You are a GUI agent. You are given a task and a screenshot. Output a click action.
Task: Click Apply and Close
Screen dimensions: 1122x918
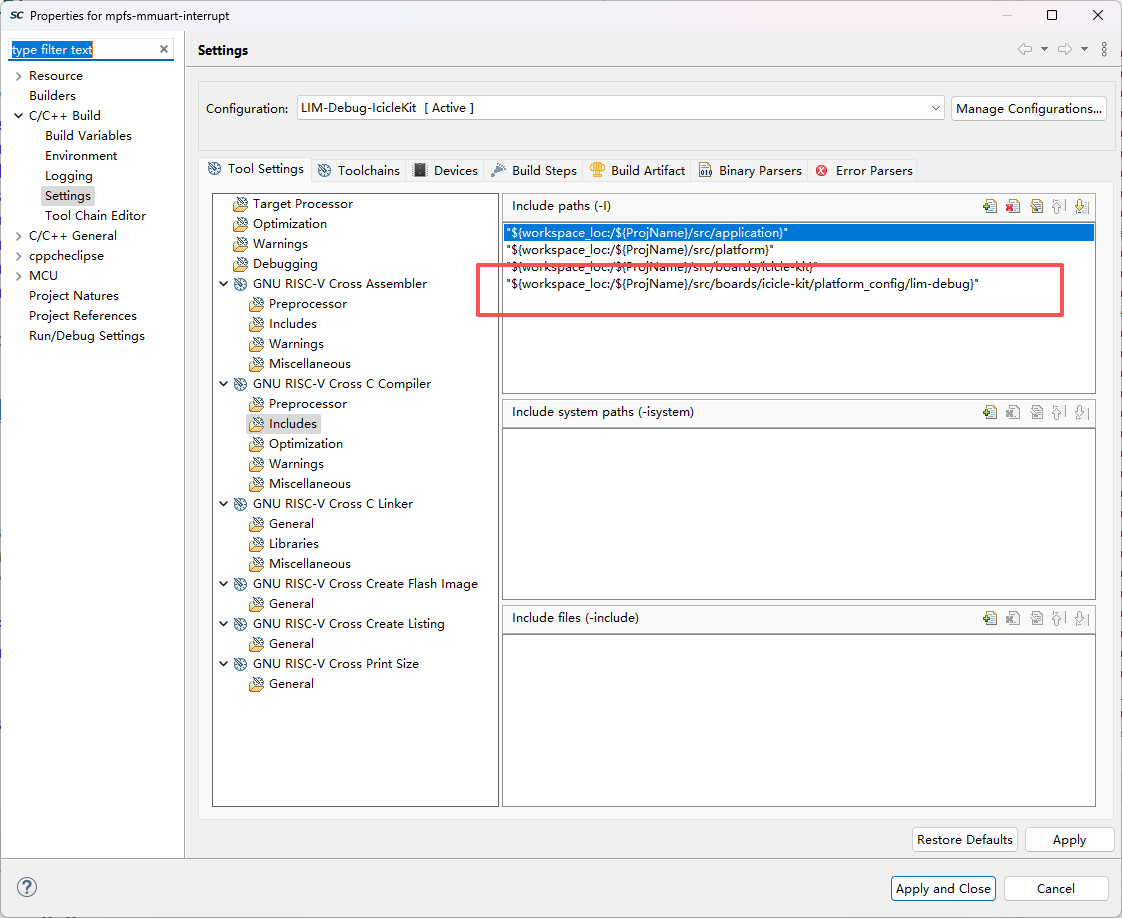(x=943, y=889)
